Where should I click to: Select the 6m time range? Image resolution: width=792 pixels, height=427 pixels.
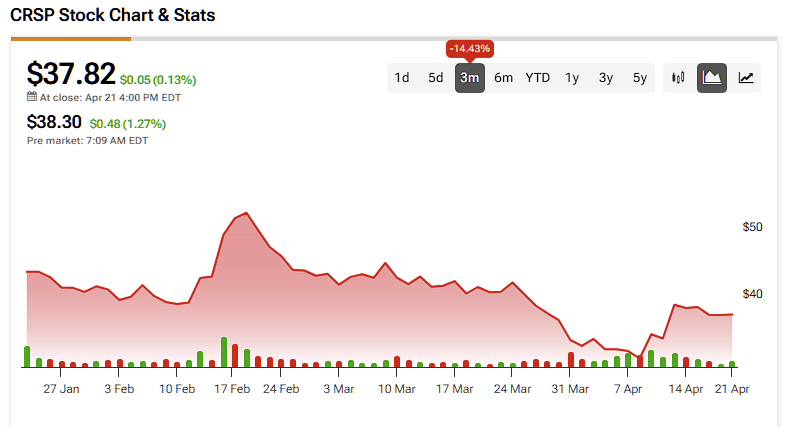[x=503, y=78]
